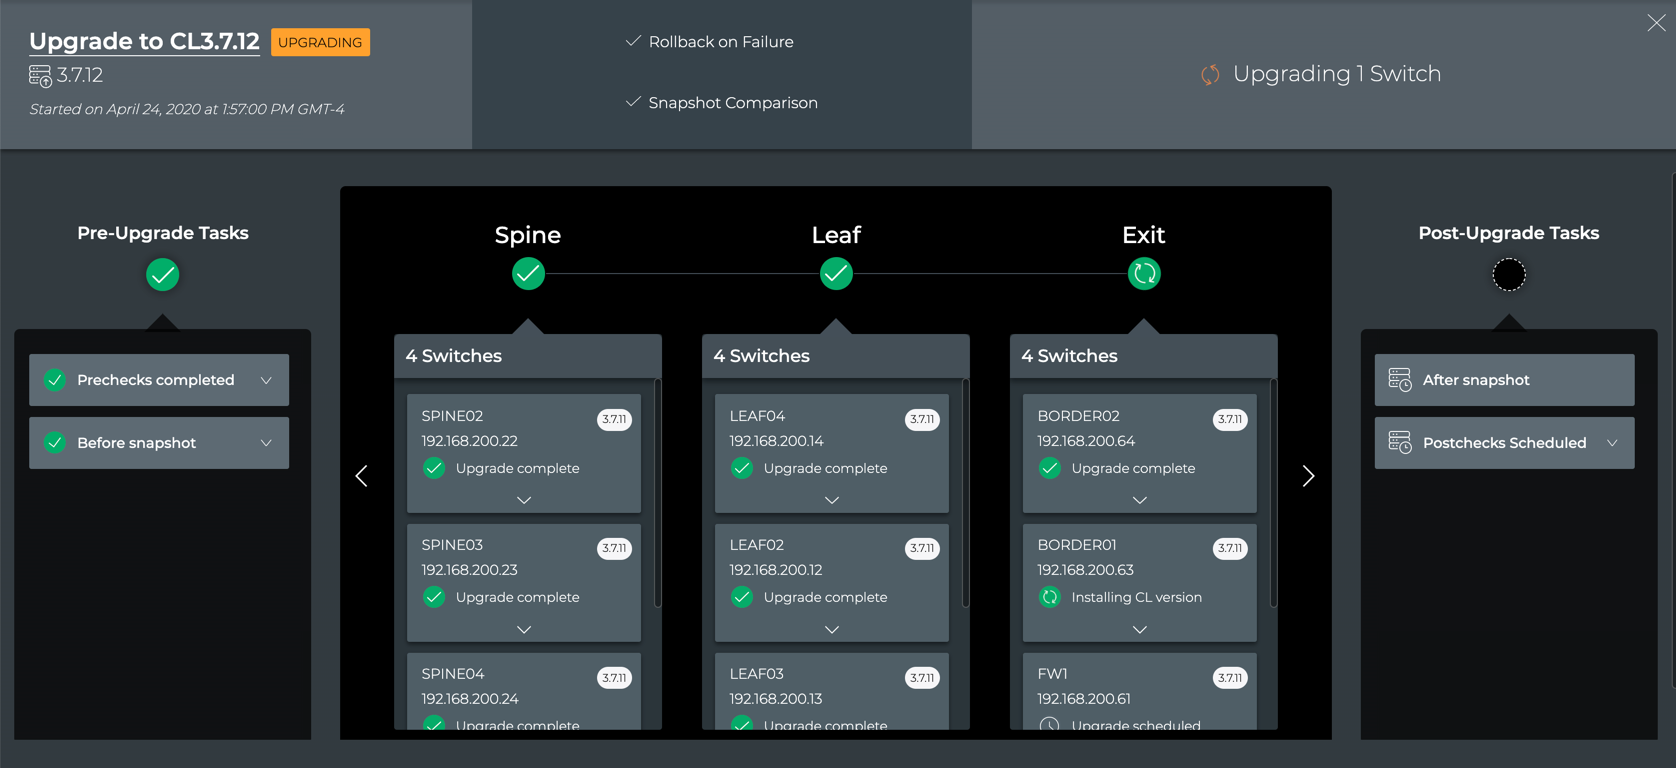Click the Exit stage in-progress icon
1676x768 pixels.
tap(1143, 273)
